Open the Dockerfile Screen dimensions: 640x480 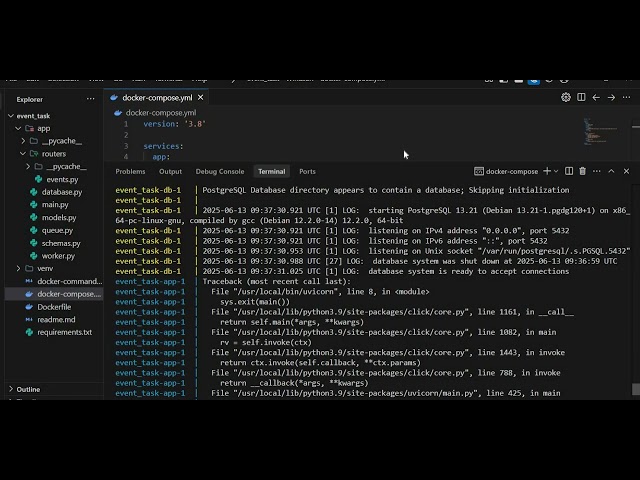click(x=54, y=307)
